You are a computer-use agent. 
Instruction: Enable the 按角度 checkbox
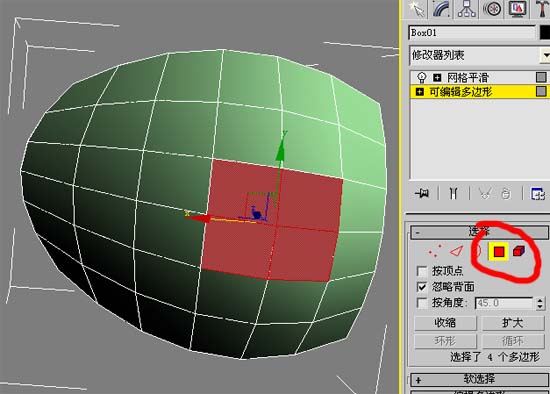422,303
